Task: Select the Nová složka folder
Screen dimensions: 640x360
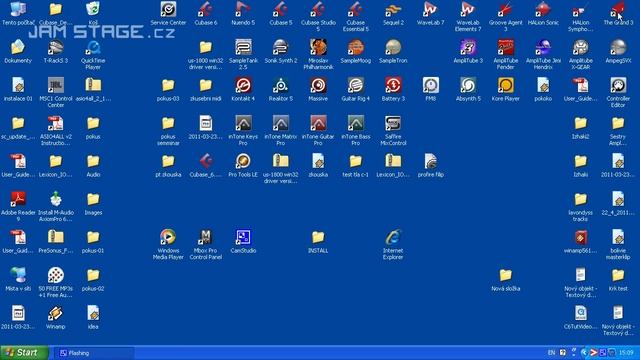Action: pyautogui.click(x=505, y=275)
